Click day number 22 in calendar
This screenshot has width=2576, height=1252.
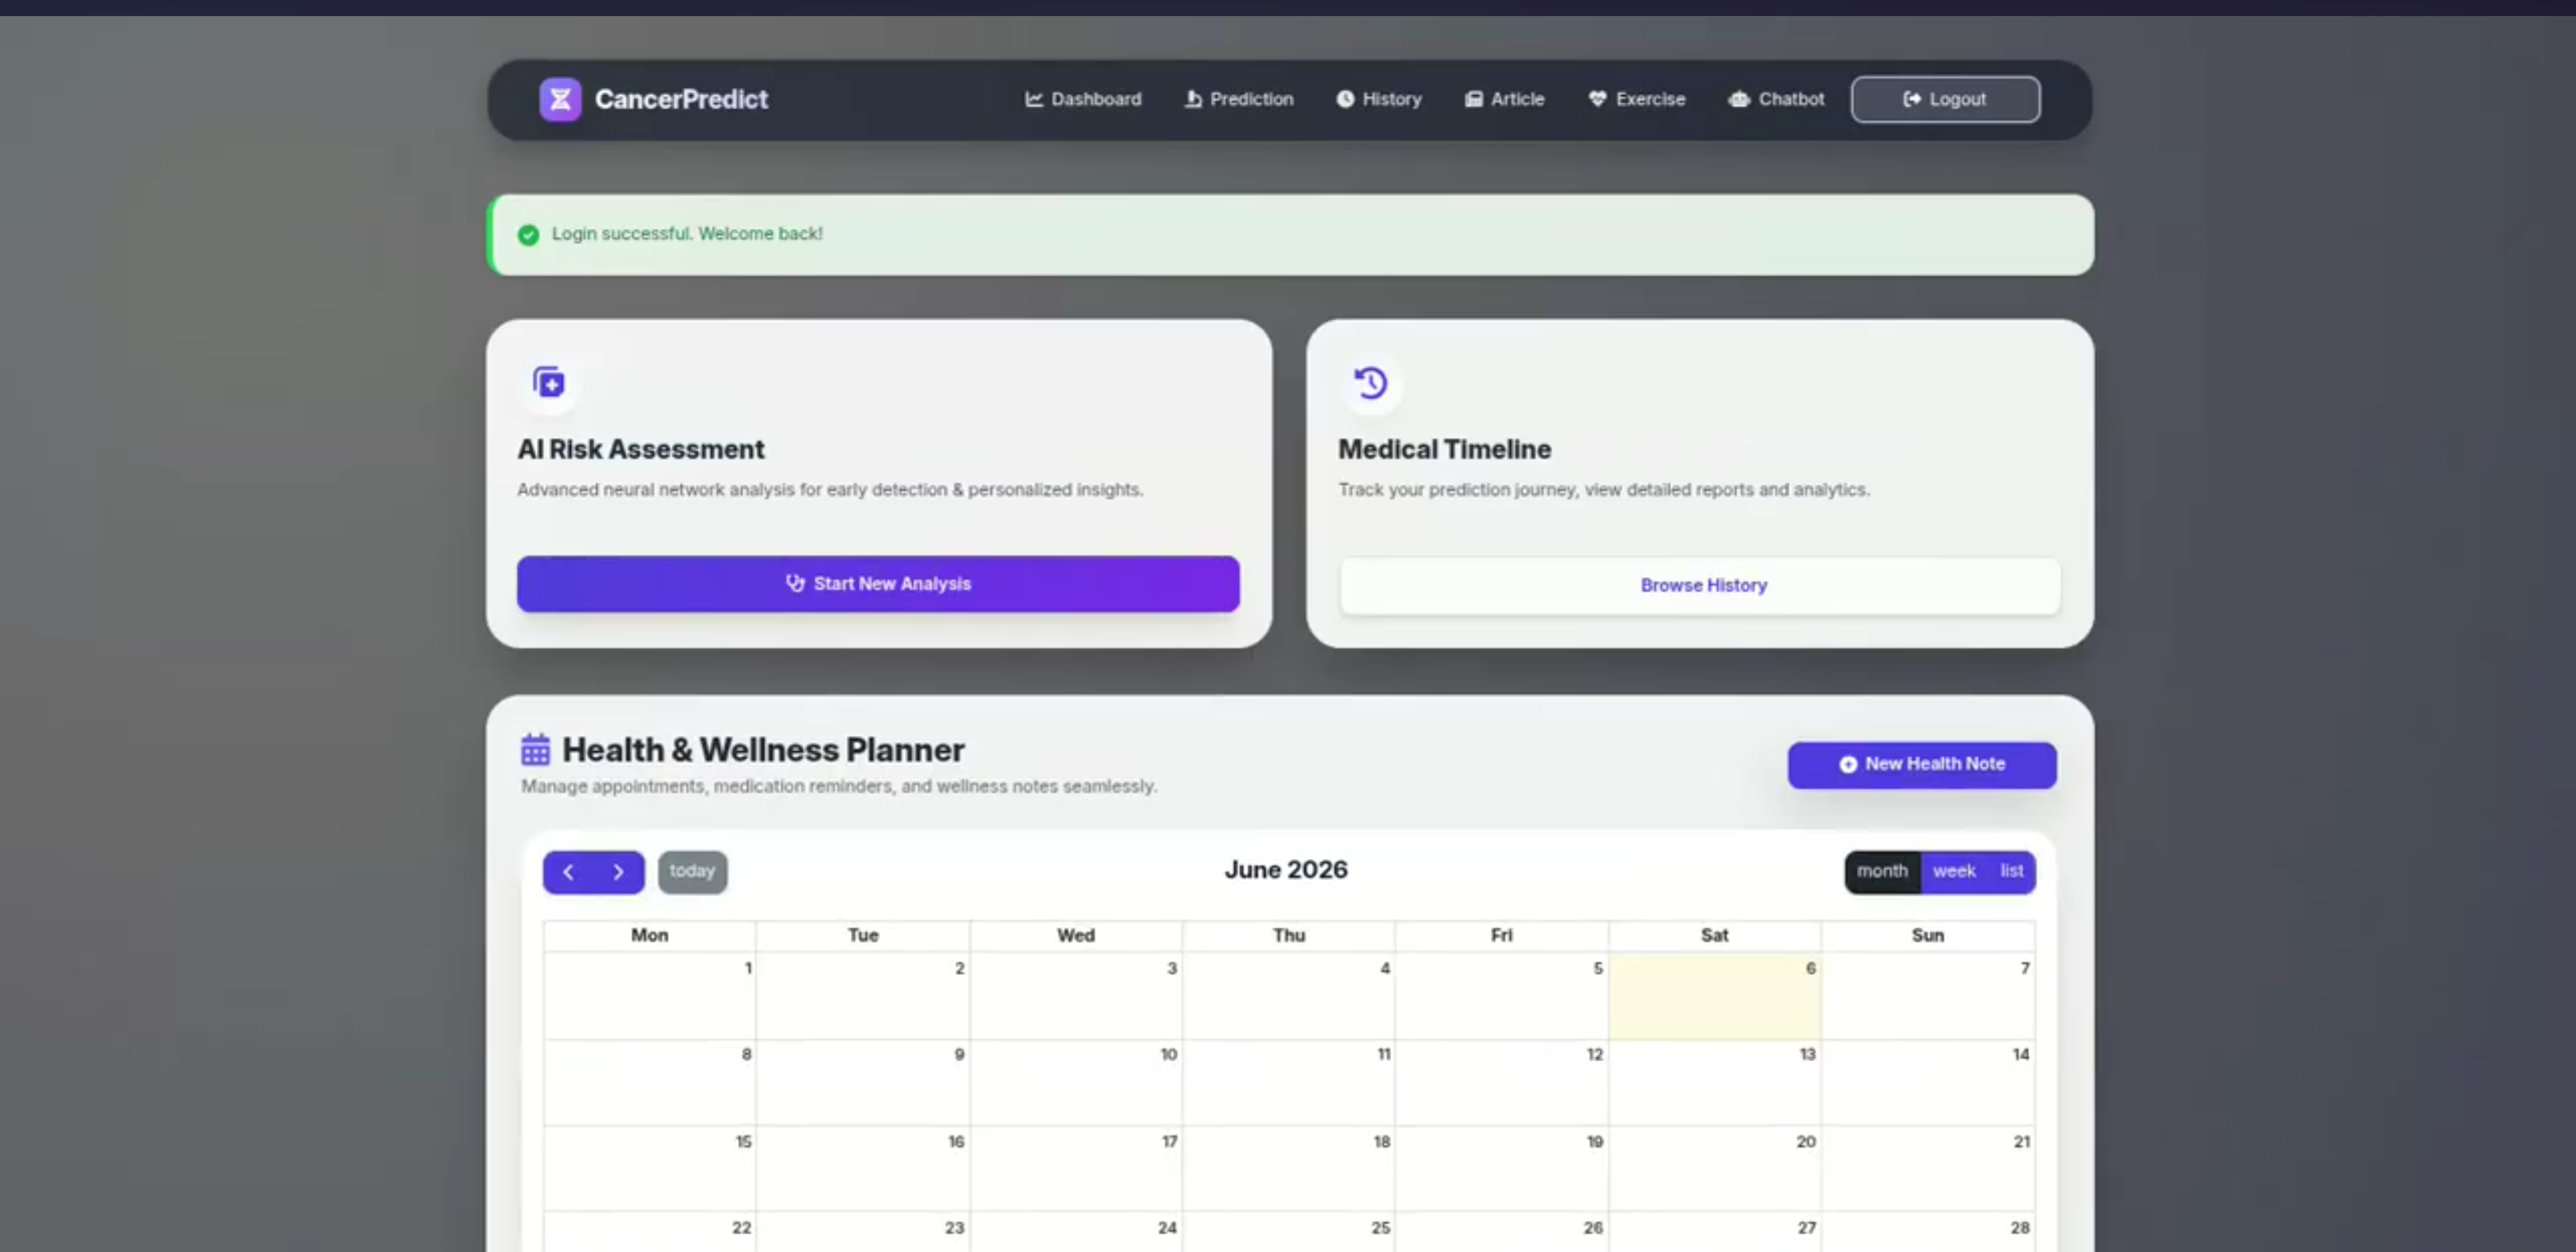741,1227
